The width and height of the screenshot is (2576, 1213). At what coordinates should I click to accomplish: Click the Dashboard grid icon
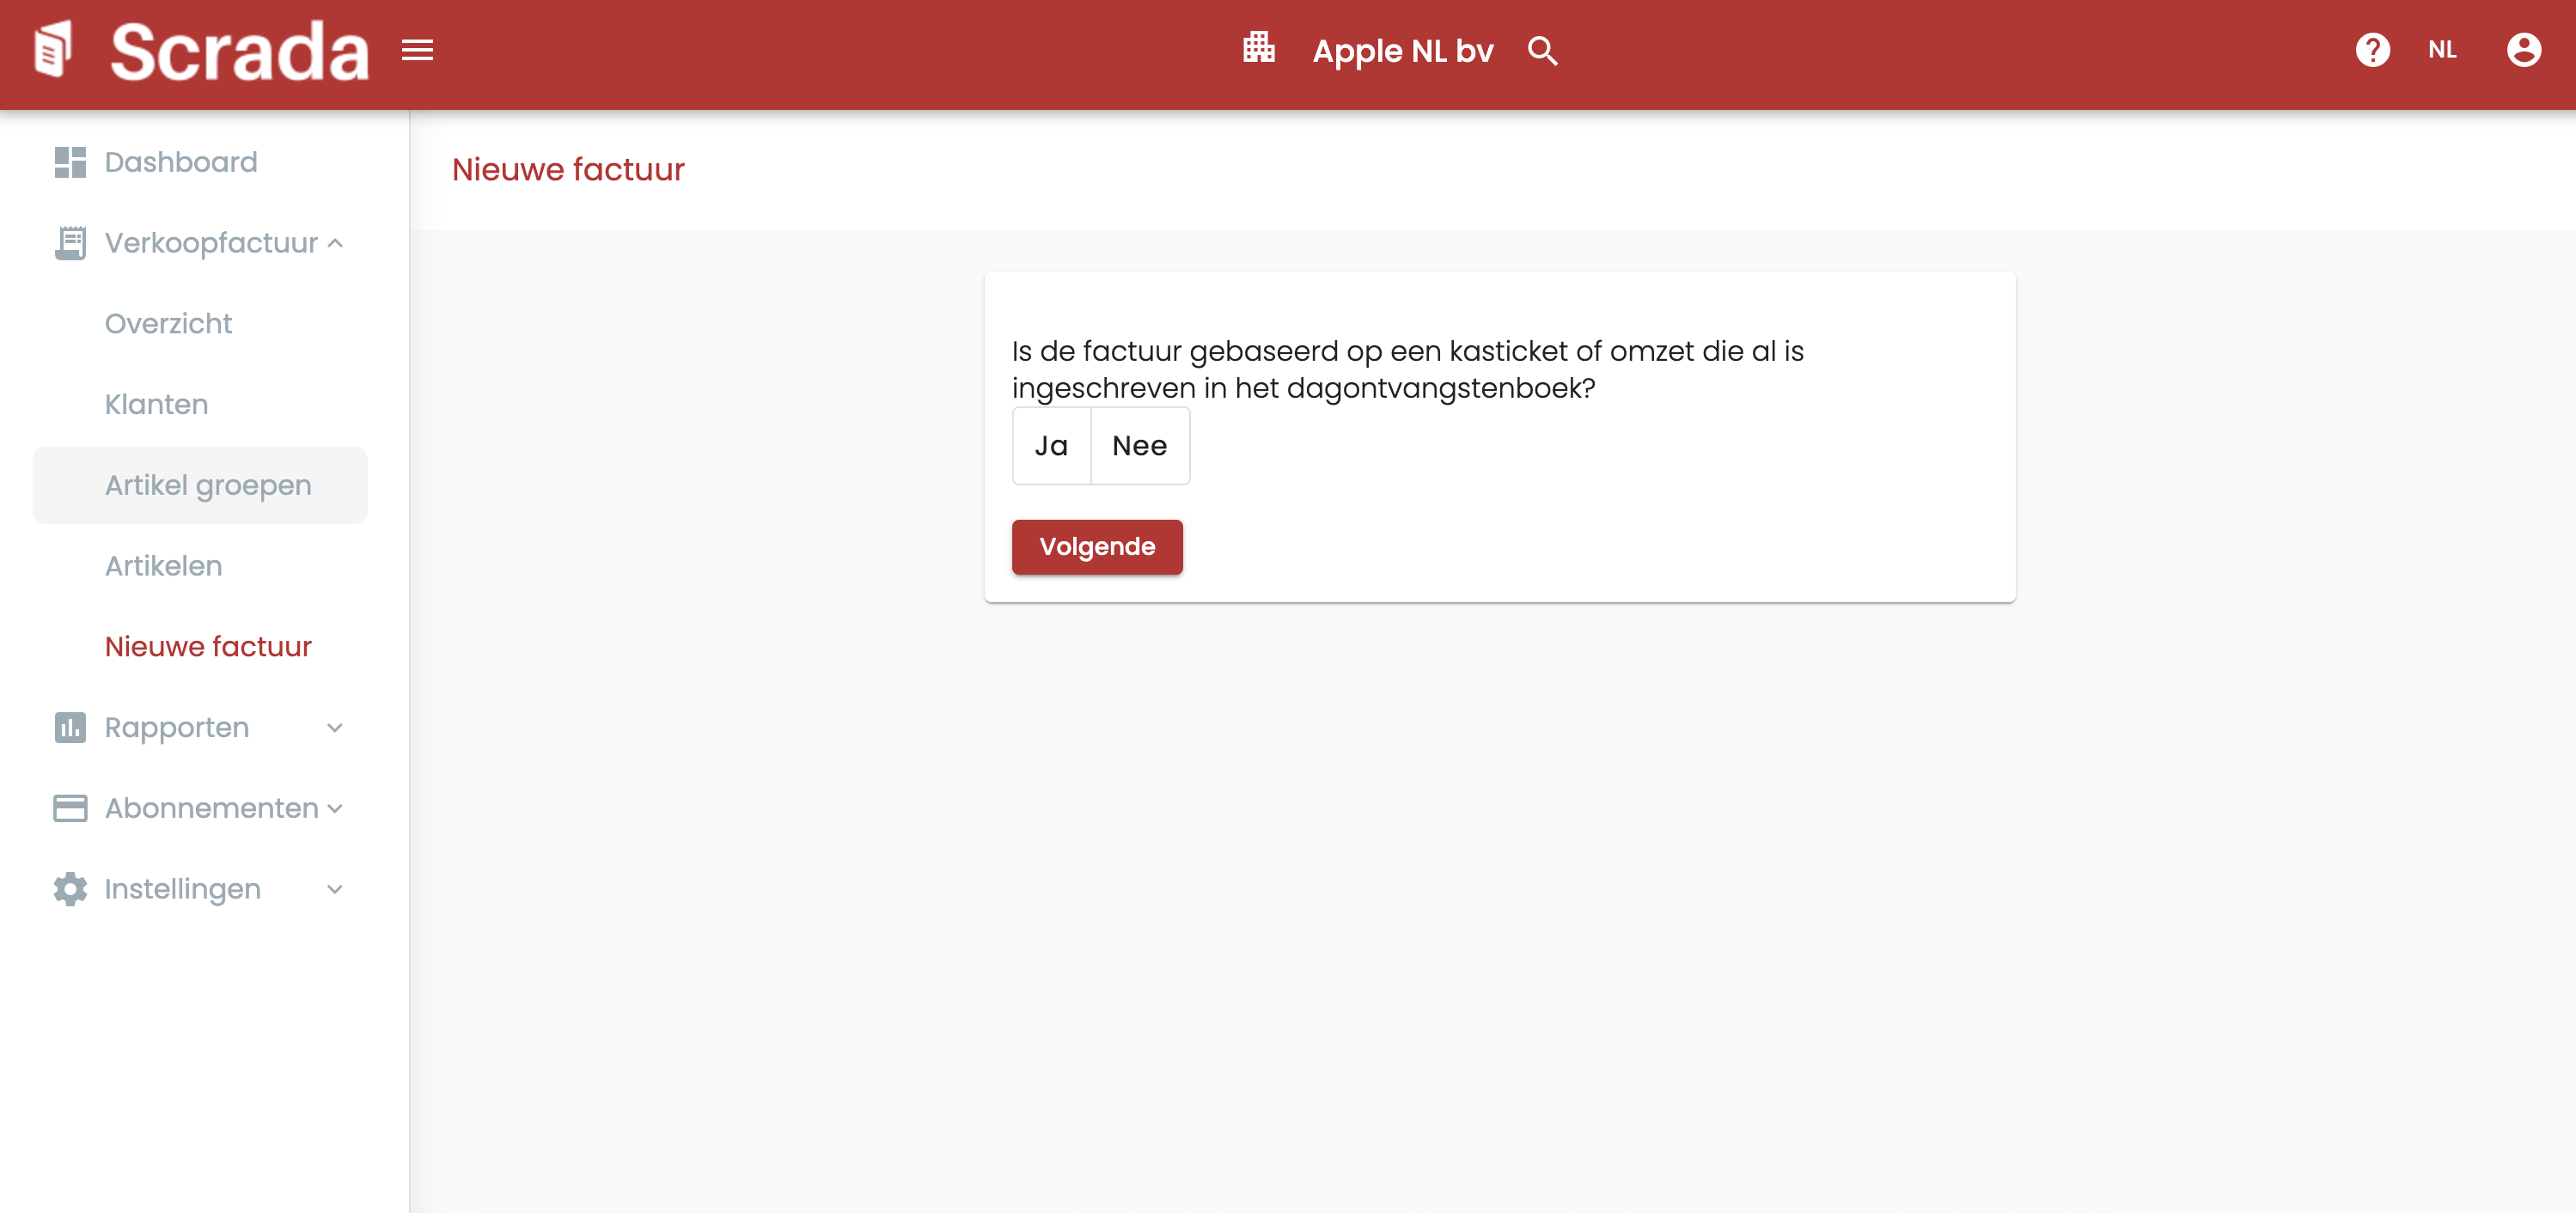[70, 162]
